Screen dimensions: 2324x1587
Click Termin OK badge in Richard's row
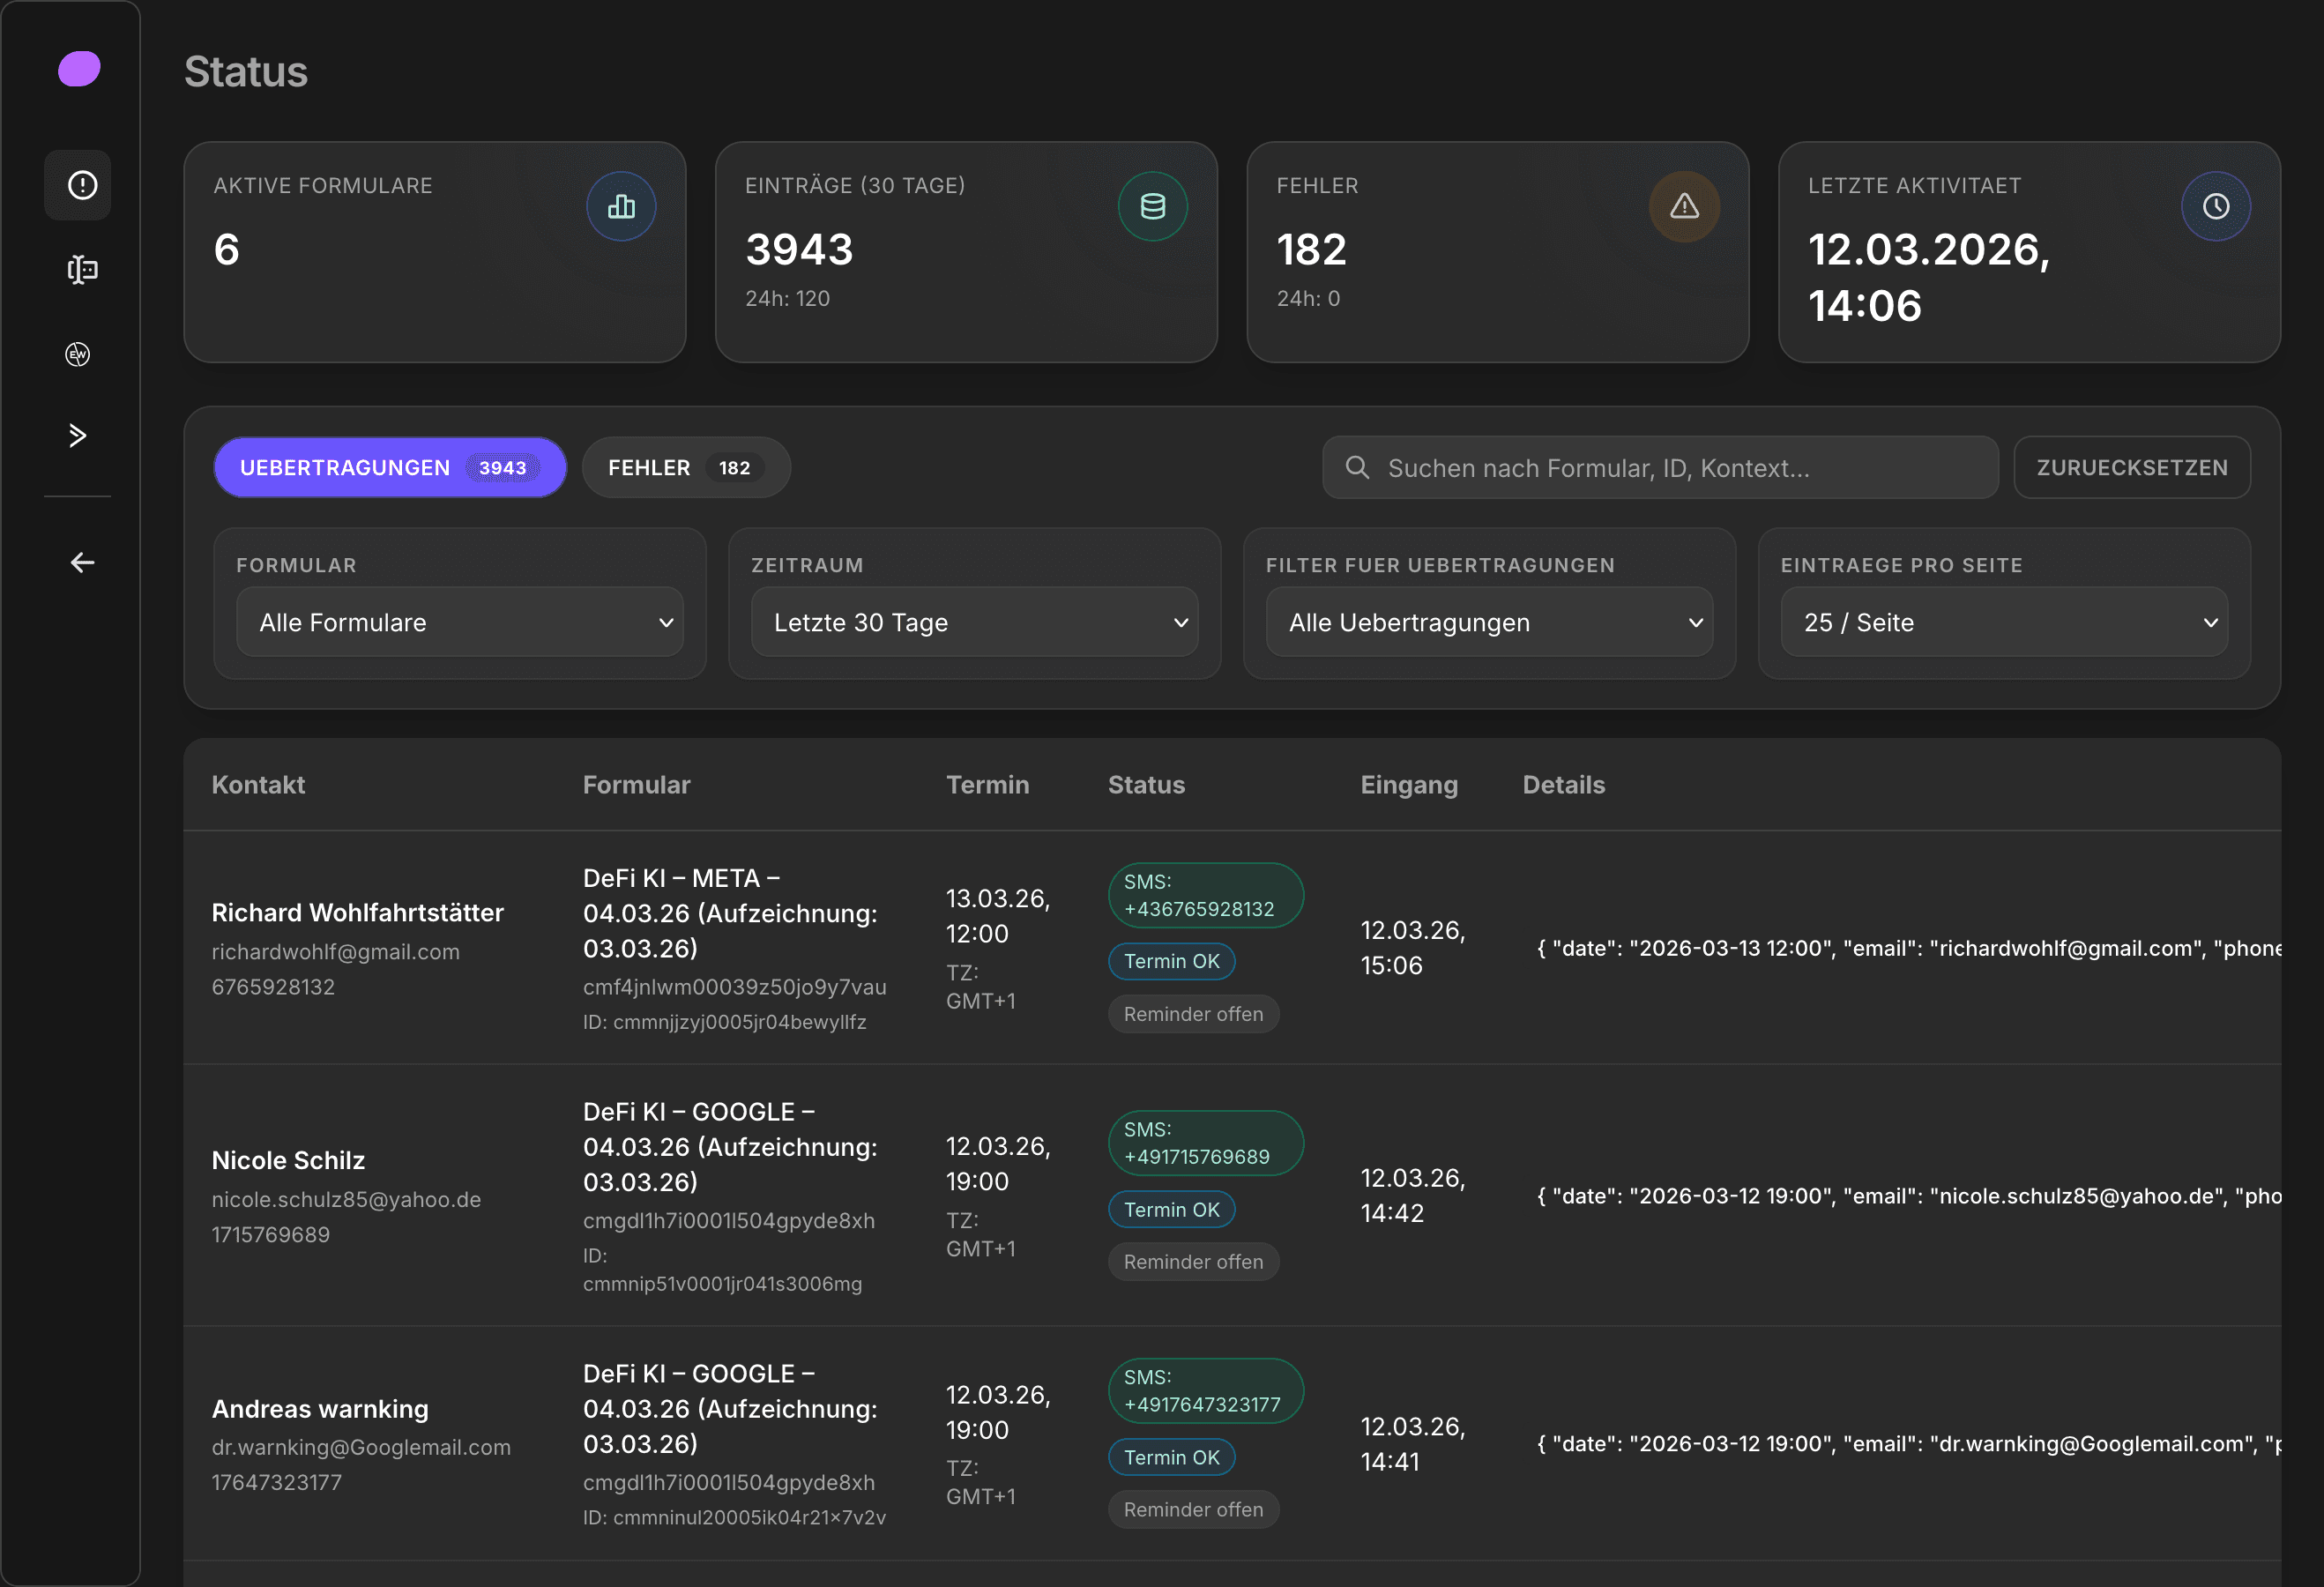pyautogui.click(x=1171, y=962)
